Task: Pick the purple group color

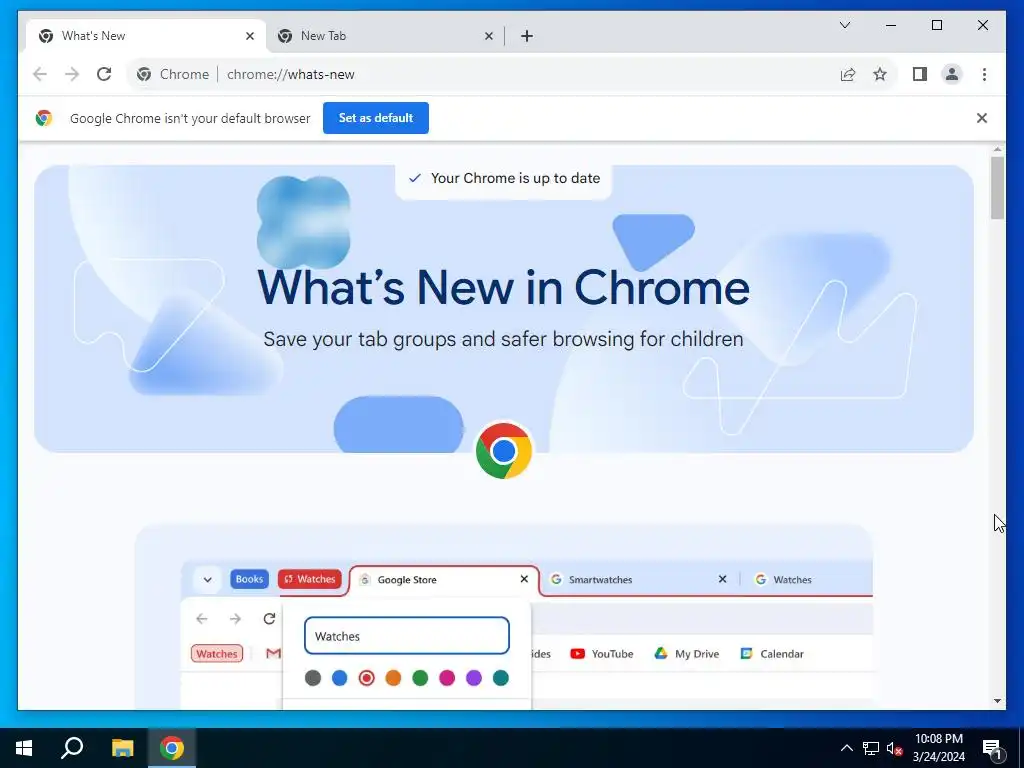Action: [473, 678]
